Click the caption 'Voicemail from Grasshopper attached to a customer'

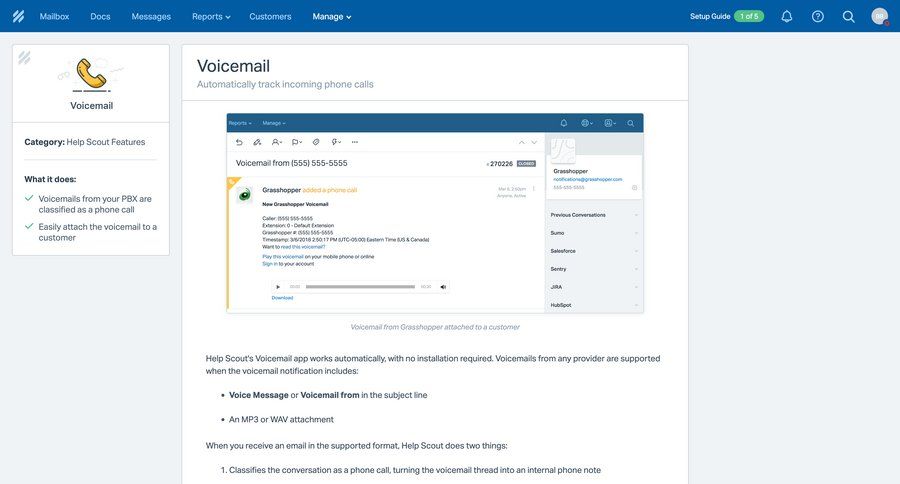pos(435,327)
